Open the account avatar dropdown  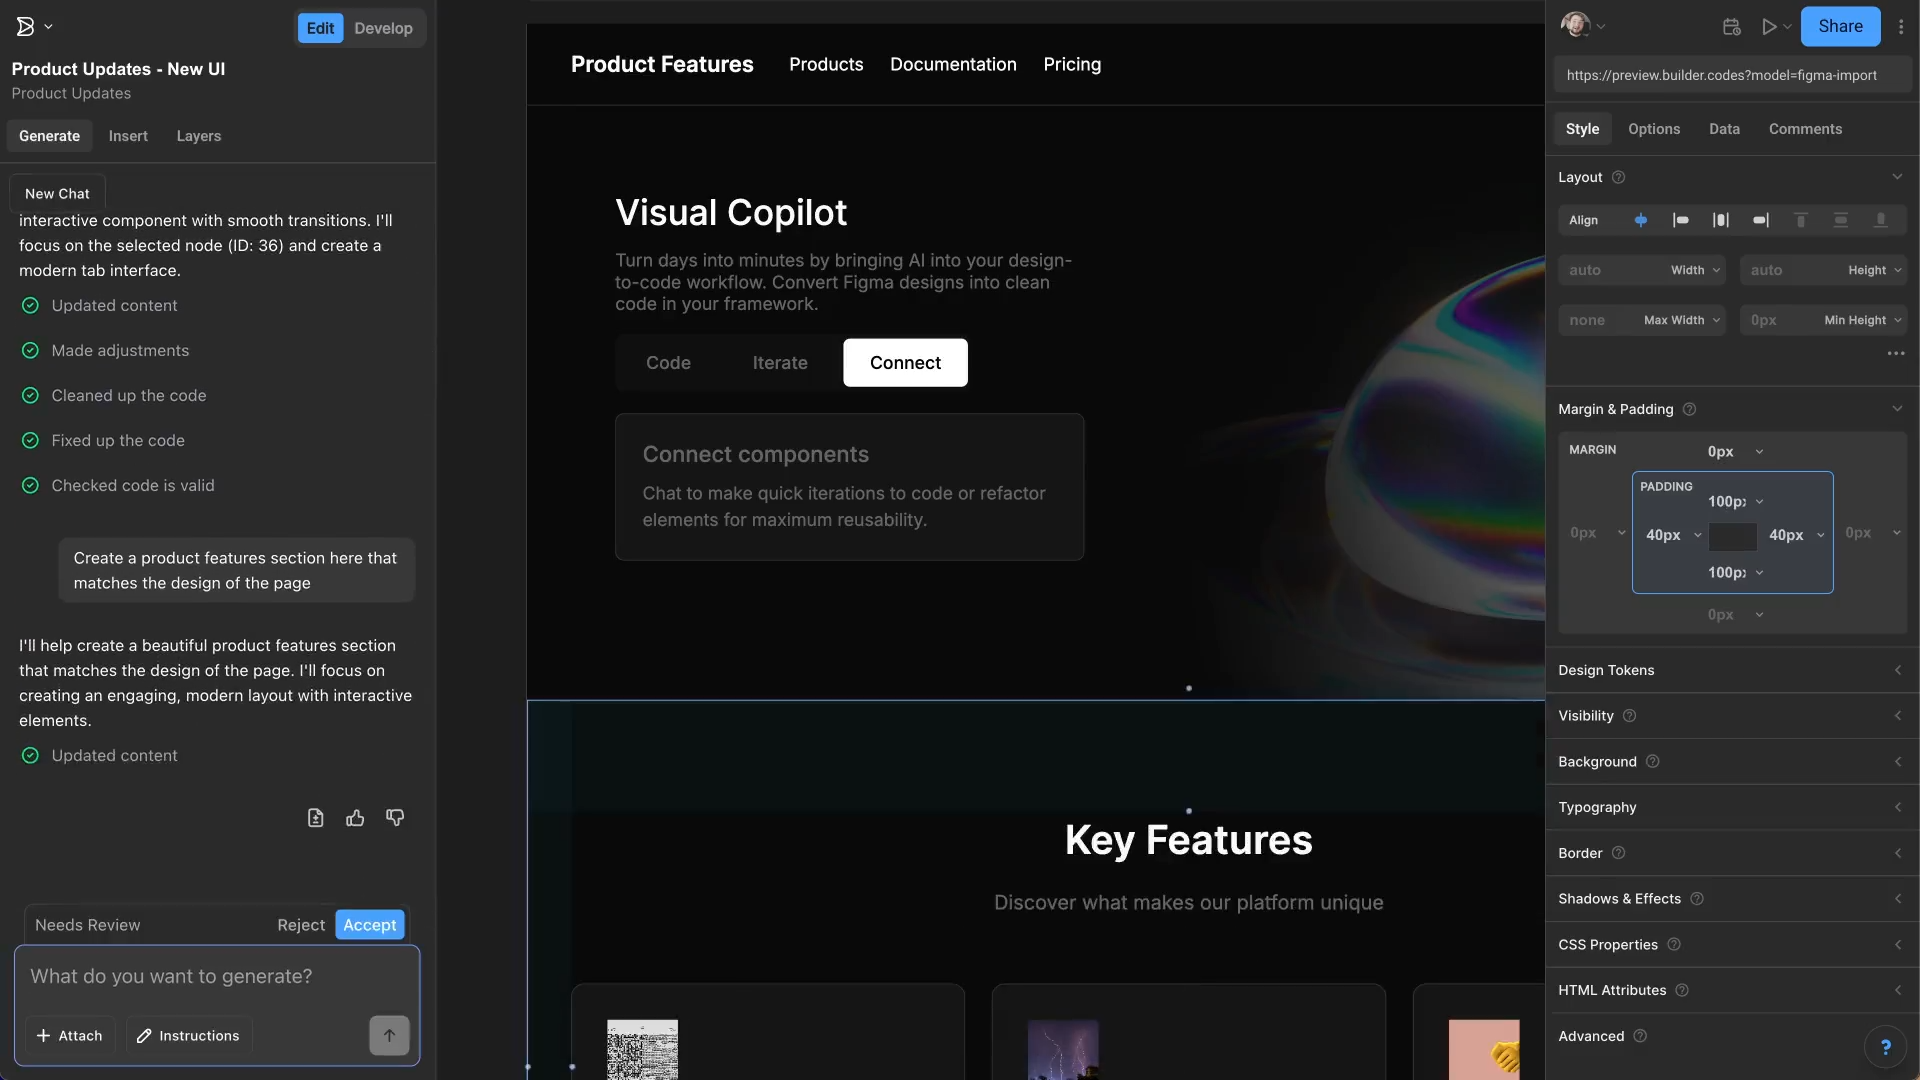tap(1583, 25)
